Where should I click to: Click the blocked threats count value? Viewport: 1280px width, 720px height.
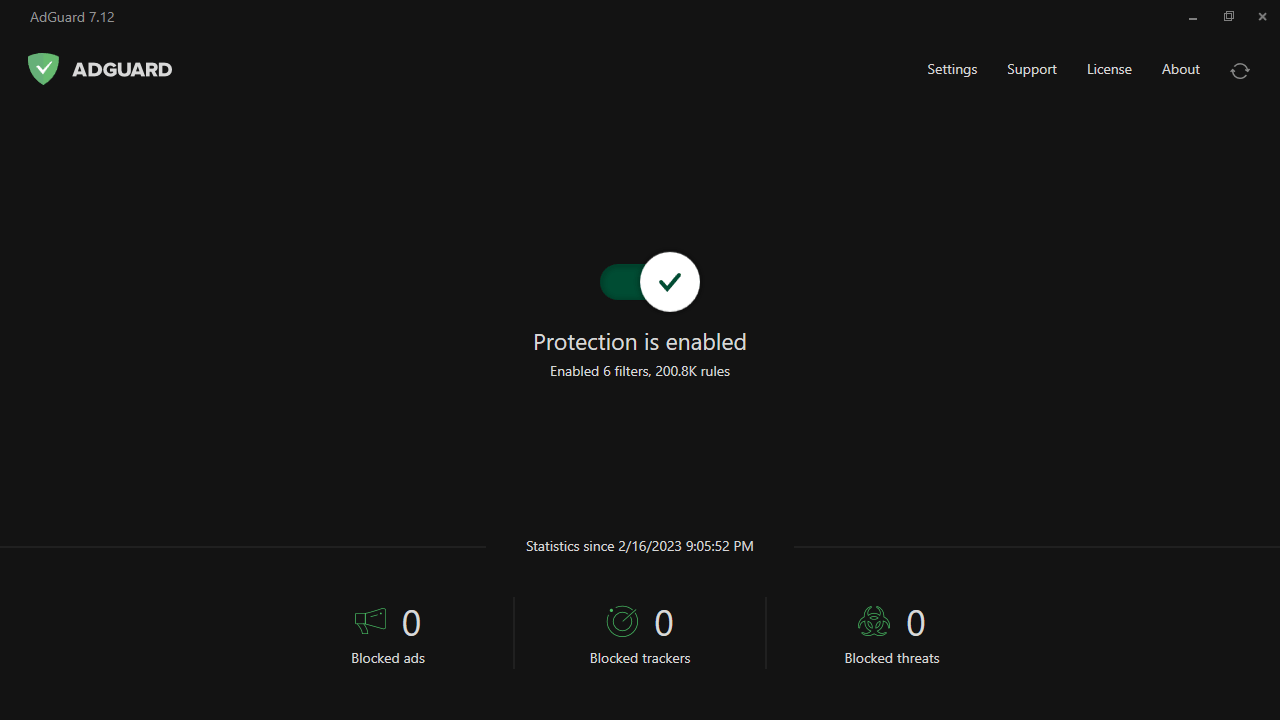(916, 623)
